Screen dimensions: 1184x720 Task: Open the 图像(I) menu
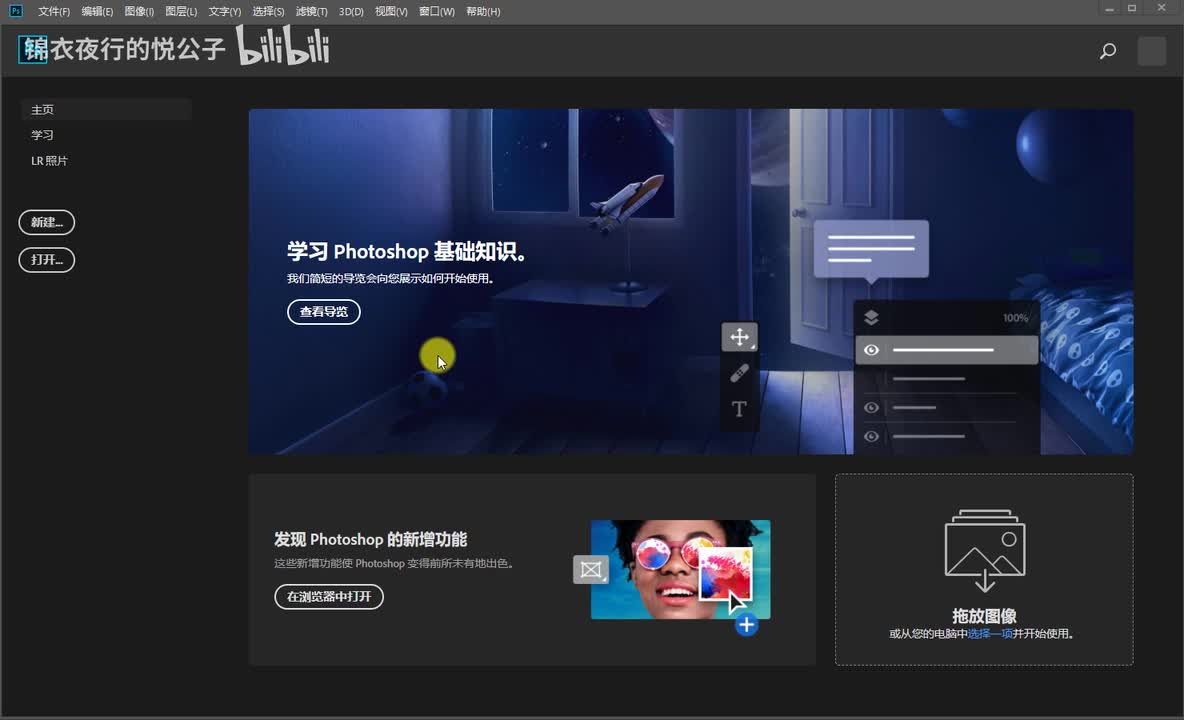pyautogui.click(x=139, y=11)
